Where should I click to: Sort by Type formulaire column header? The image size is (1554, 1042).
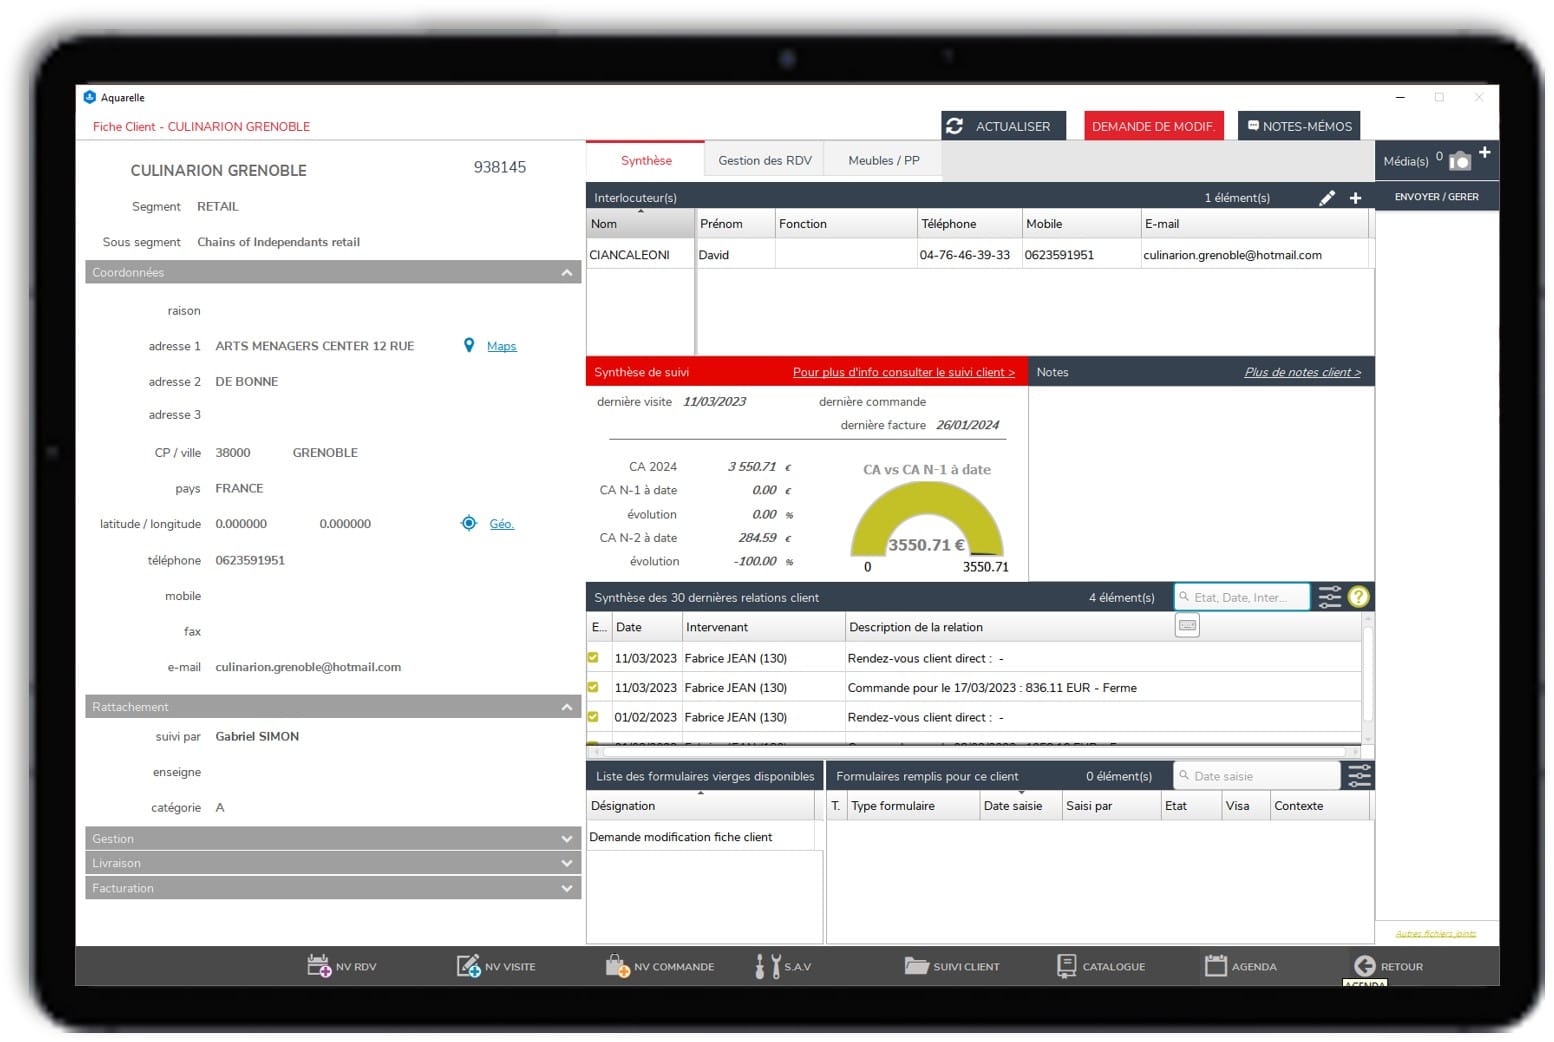(913, 806)
